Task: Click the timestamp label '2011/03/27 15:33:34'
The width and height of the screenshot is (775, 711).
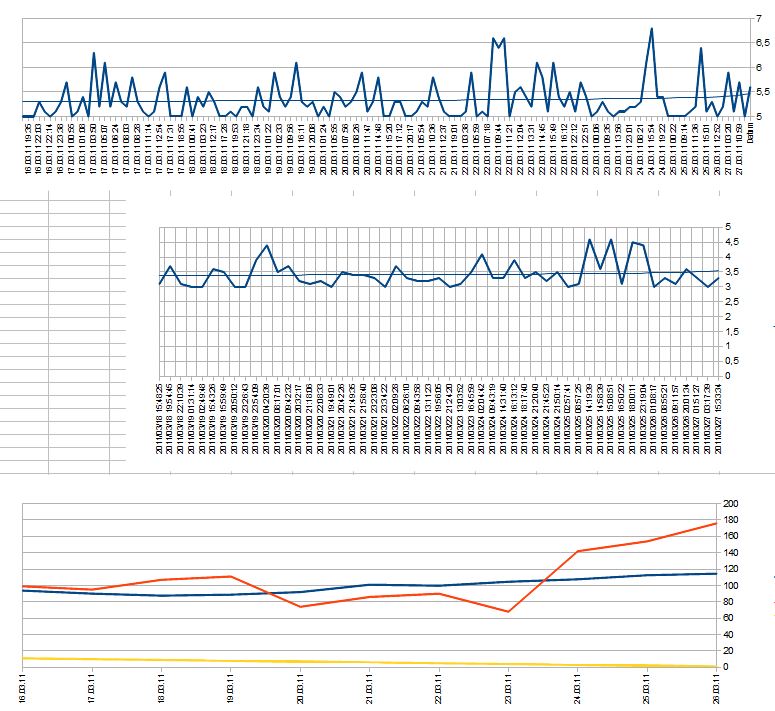Action: 718,418
